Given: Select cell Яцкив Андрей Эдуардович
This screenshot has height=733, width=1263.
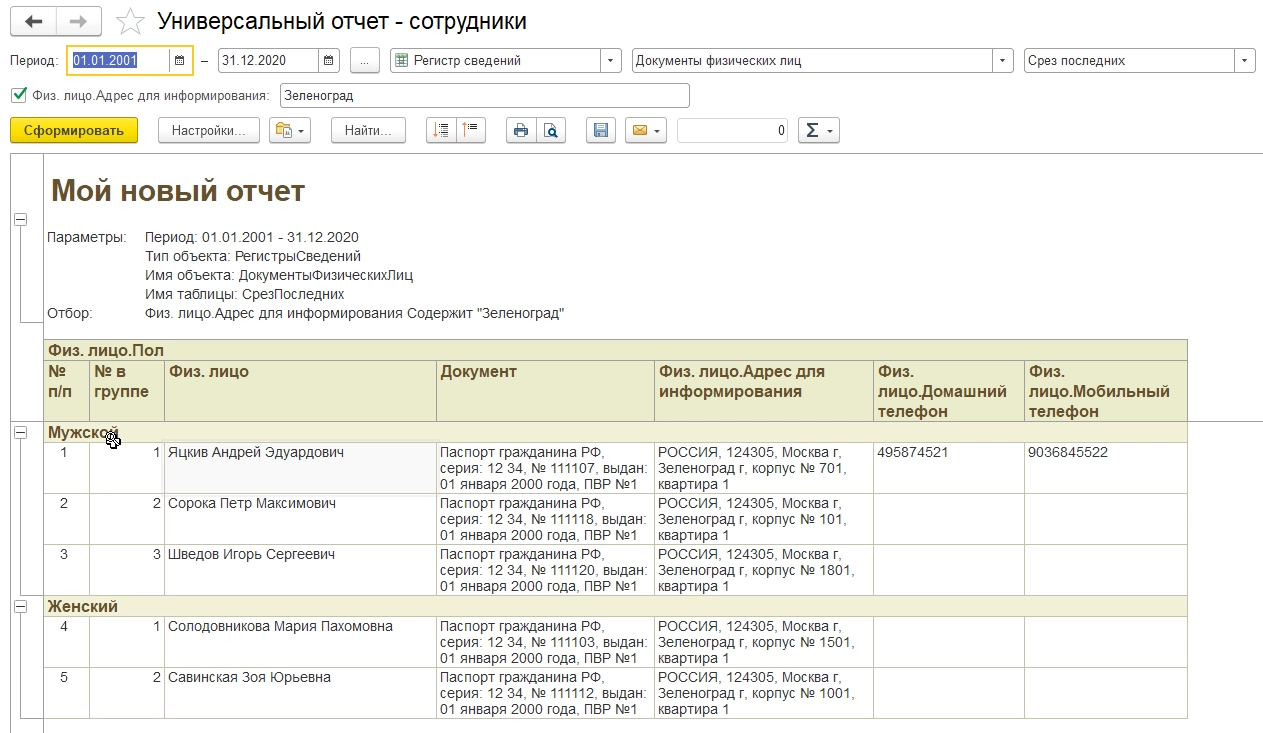Looking at the screenshot, I should coord(300,468).
